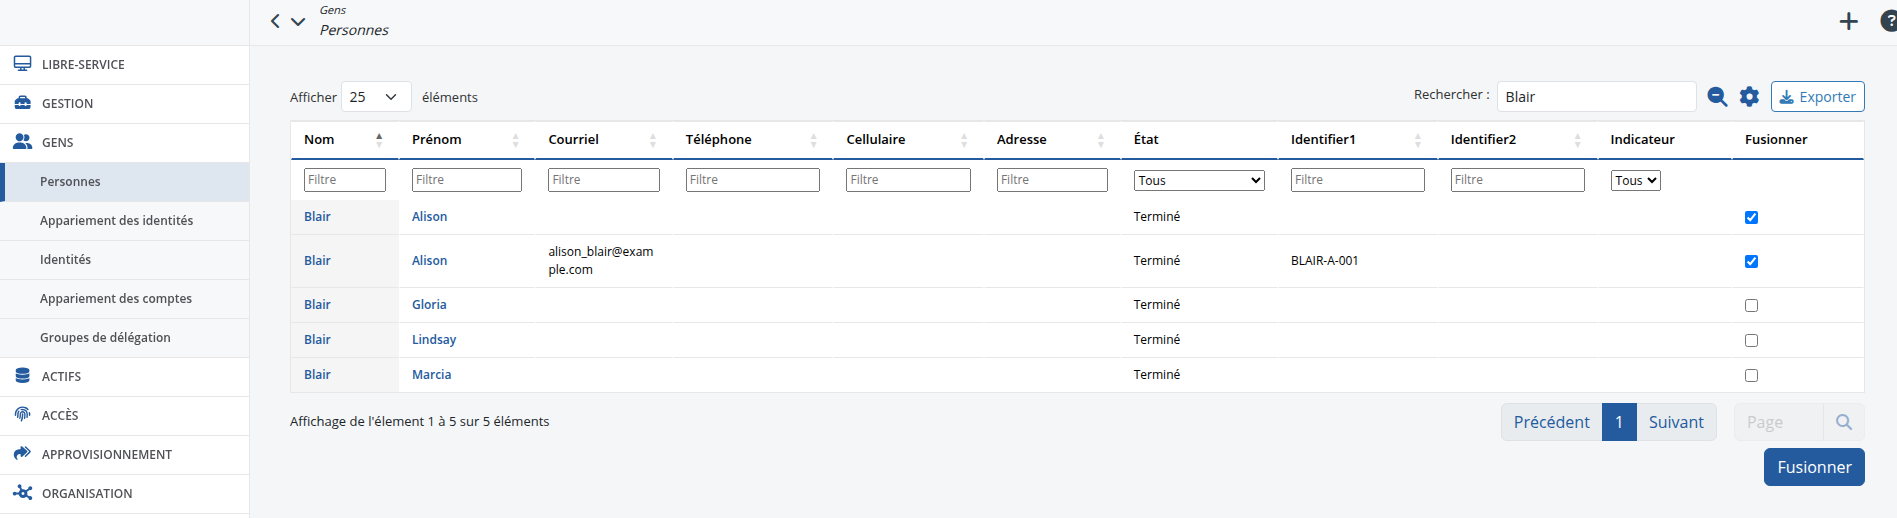1897x518 pixels.
Task: Open the Afficher 25 elements dropdown
Action: pyautogui.click(x=376, y=97)
